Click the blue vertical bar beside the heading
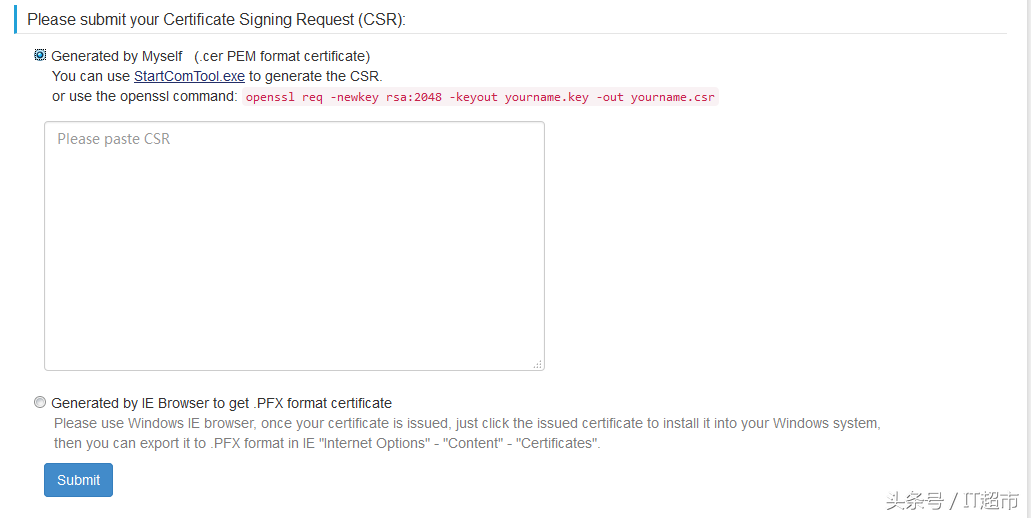The image size is (1031, 518). [x=15, y=19]
